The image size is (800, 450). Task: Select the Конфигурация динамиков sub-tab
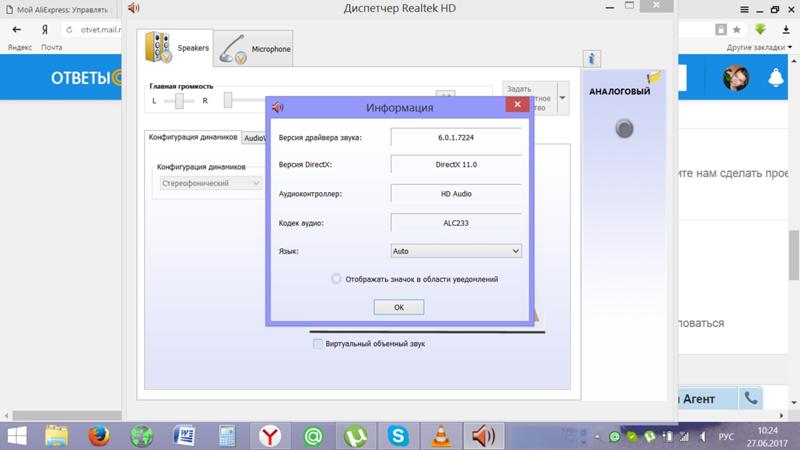click(x=192, y=137)
